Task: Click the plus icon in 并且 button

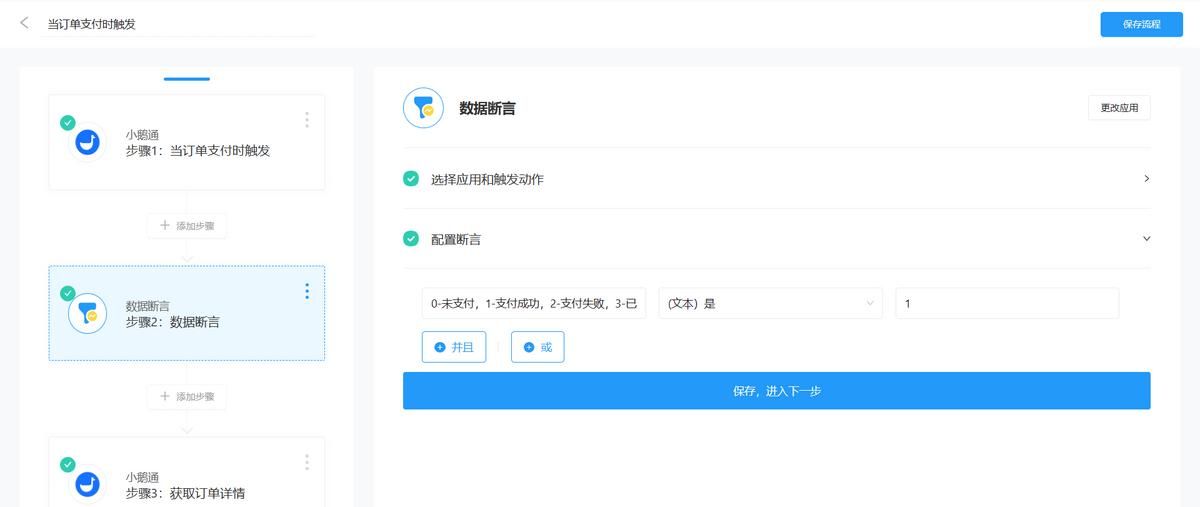Action: click(440, 347)
